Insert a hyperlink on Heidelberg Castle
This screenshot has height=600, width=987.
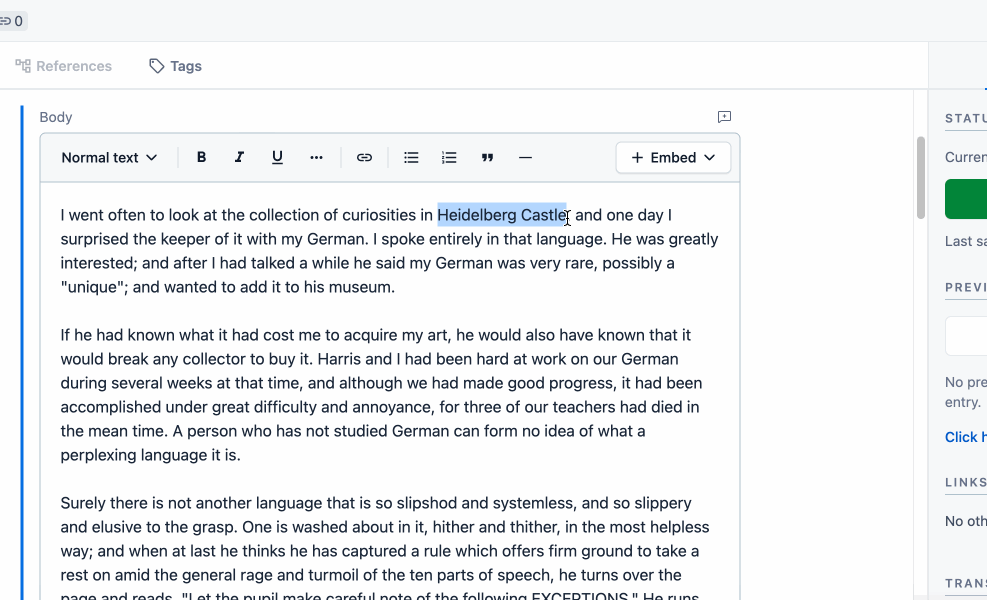click(364, 157)
